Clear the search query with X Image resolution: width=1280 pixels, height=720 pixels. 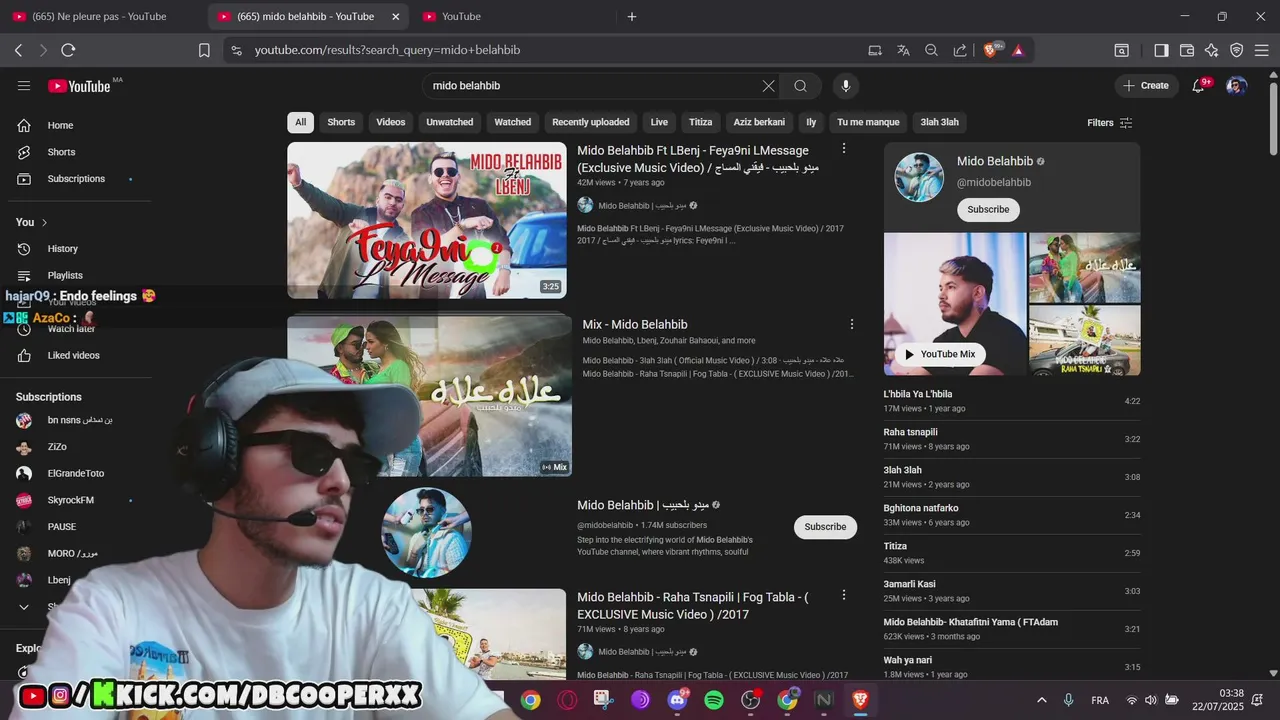tap(768, 86)
